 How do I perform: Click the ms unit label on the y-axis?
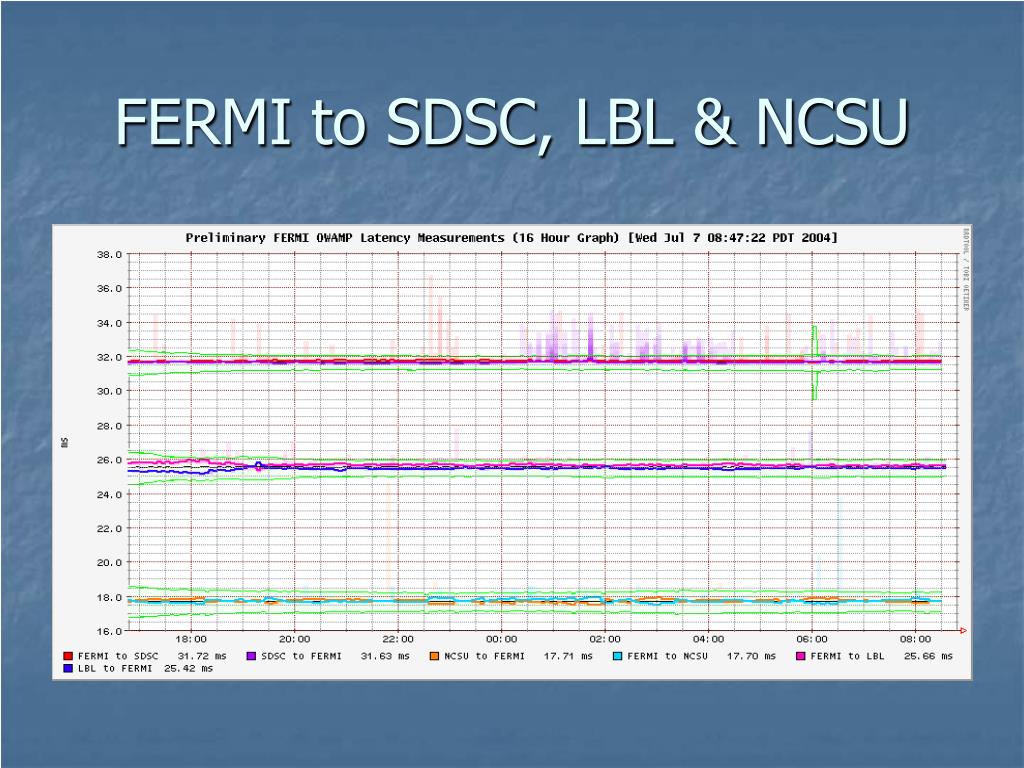click(x=64, y=442)
